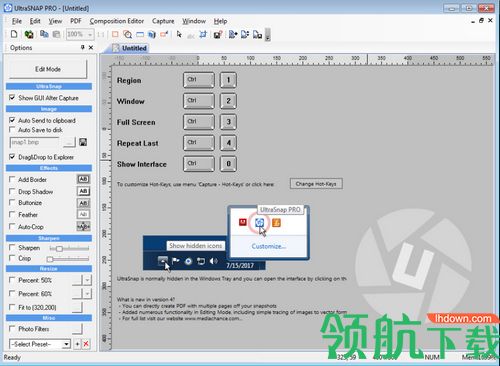Toggle Drag&Drop to Explorer checkbox
This screenshot has height=366, width=500.
12,156
